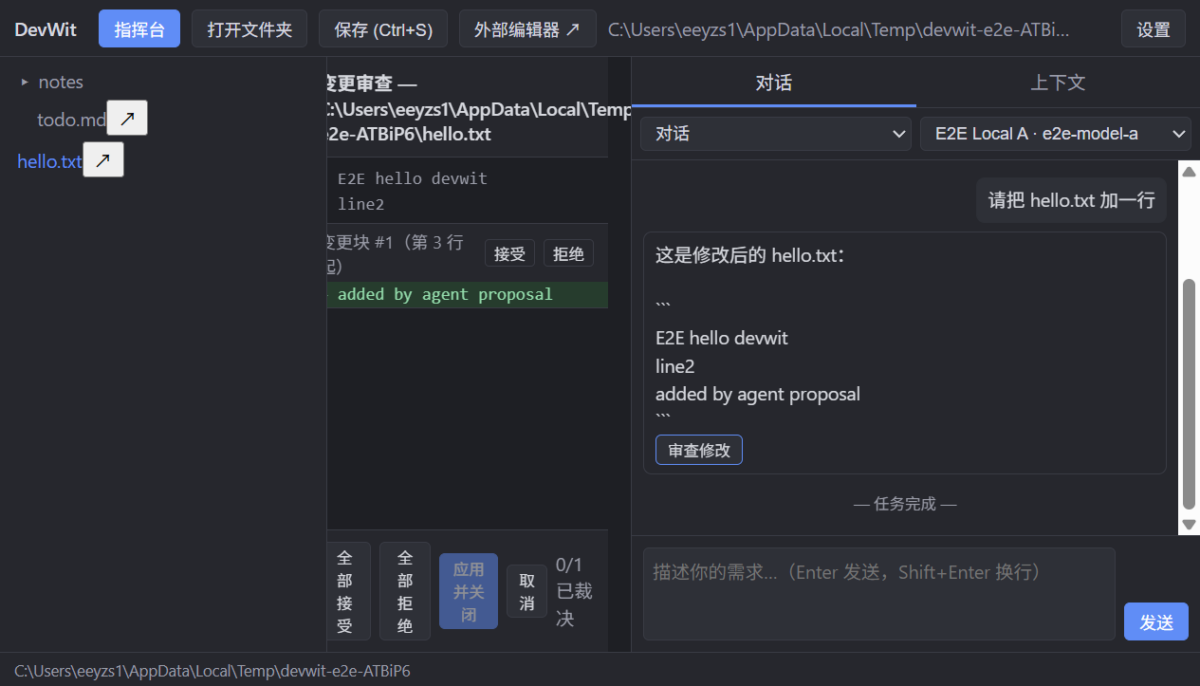Open 外部编辑器 button
1200x686 pixels.
[528, 29]
